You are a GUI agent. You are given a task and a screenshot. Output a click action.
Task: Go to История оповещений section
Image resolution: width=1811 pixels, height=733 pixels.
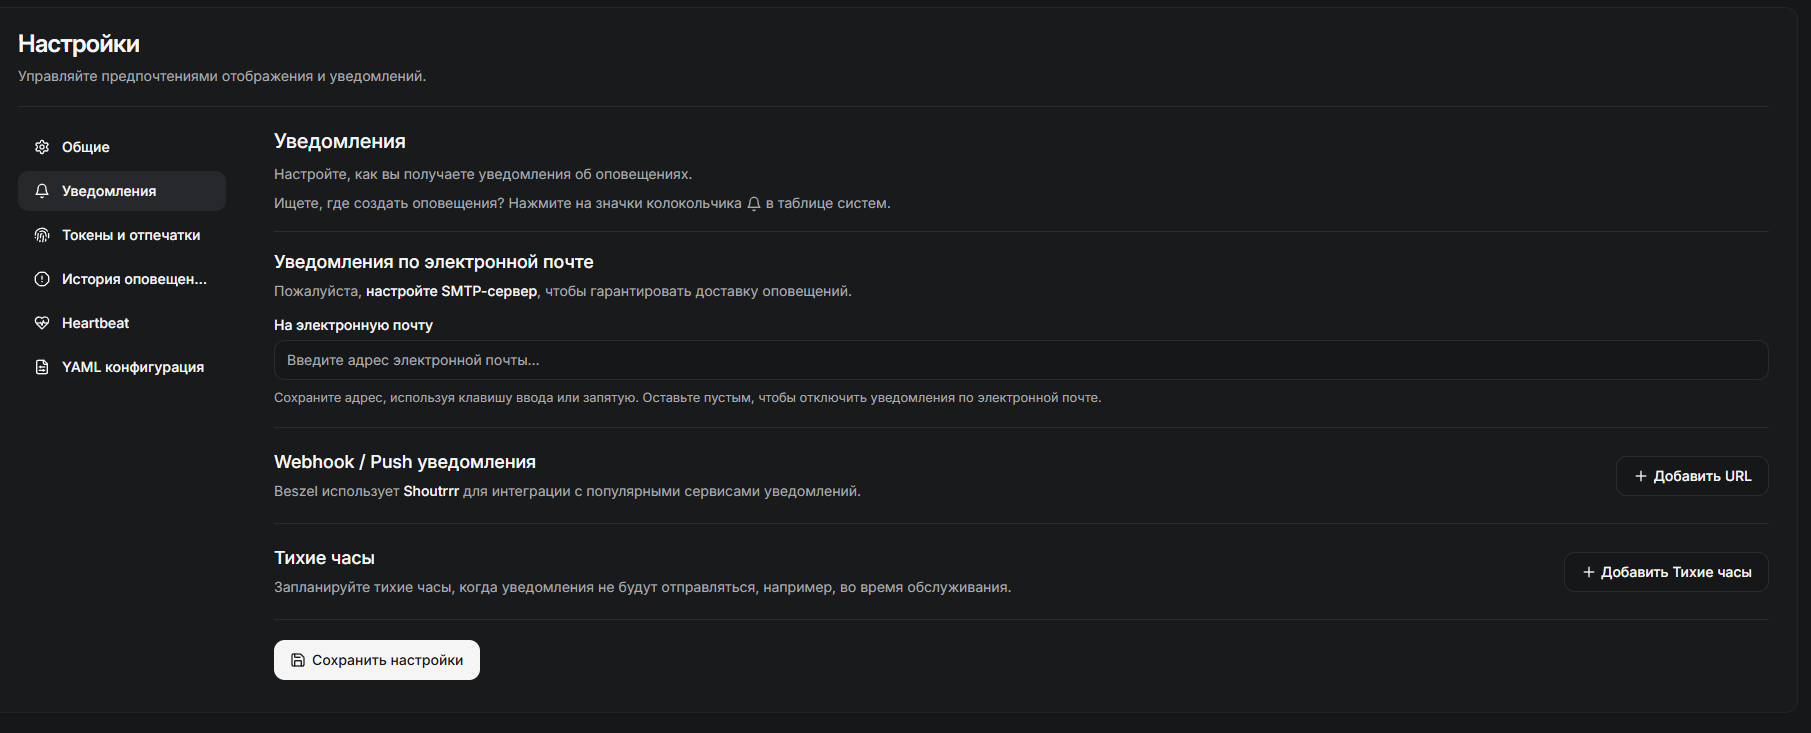pos(134,279)
